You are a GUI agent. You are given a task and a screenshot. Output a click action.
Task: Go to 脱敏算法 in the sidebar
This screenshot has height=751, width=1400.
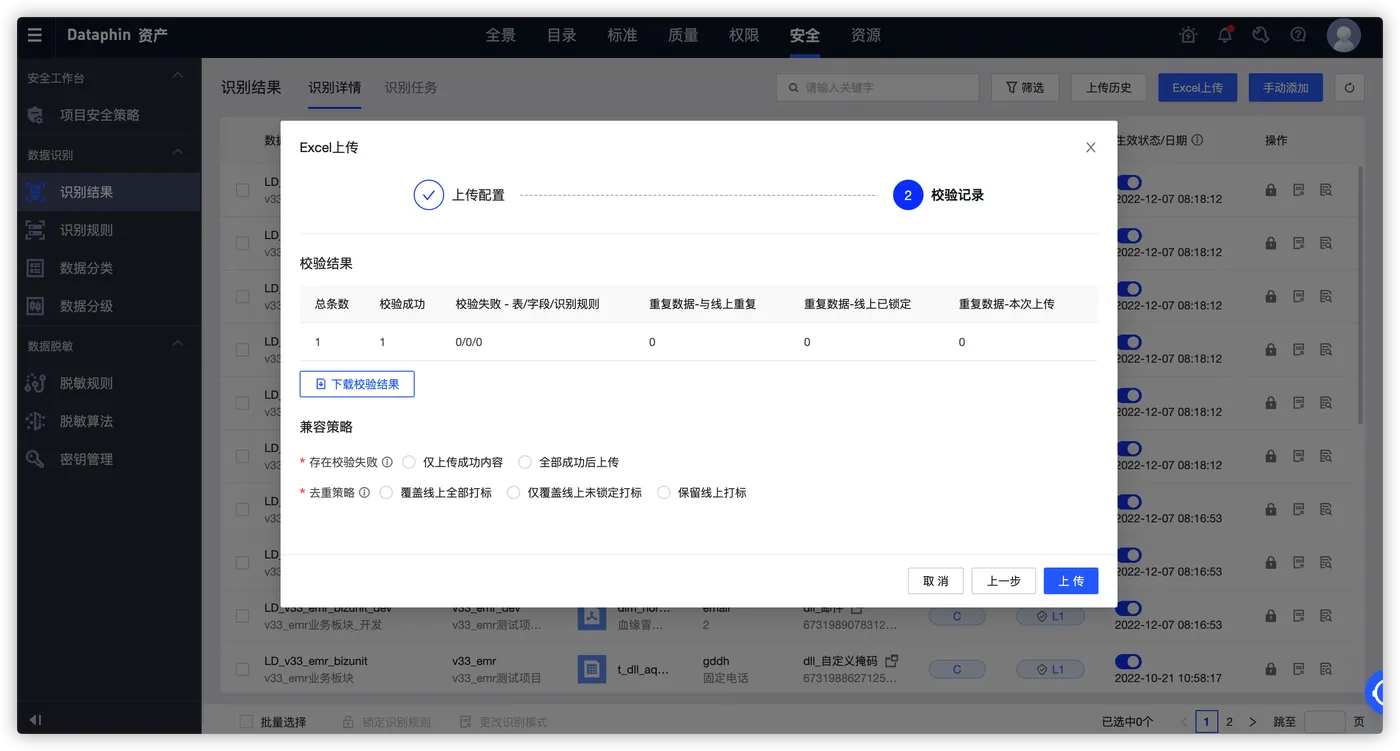[x=108, y=421]
